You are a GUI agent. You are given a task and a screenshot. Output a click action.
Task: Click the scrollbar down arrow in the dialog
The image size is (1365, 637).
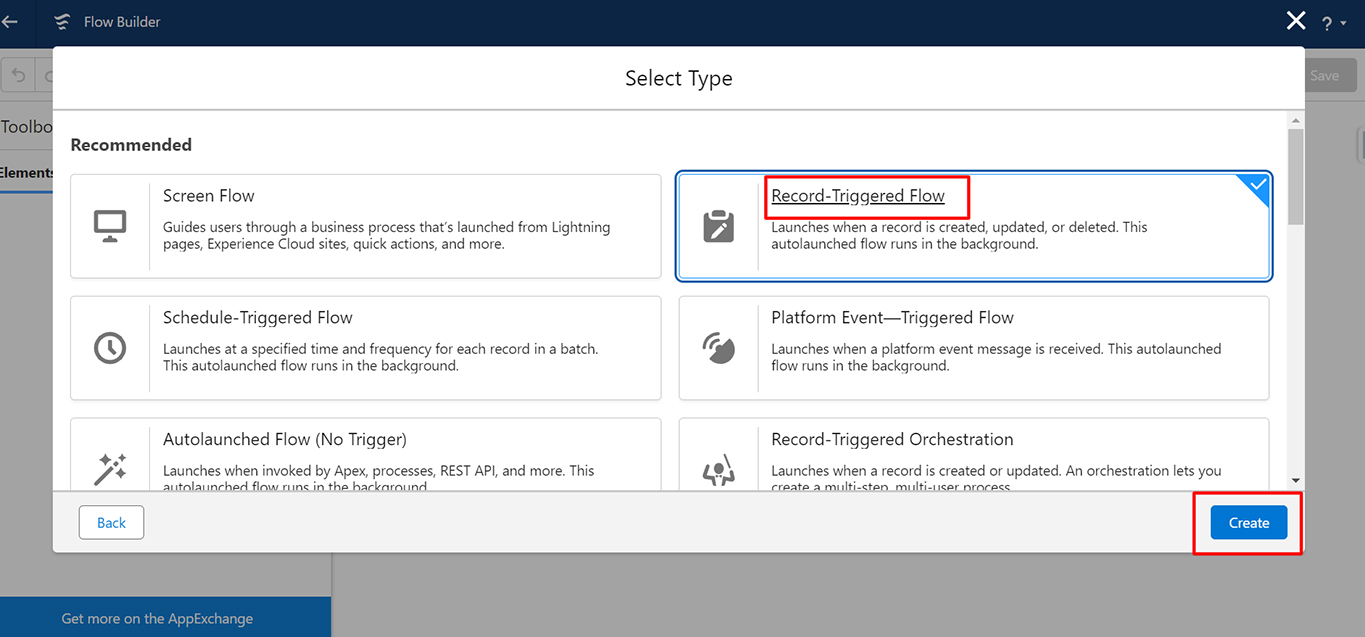[1296, 481]
